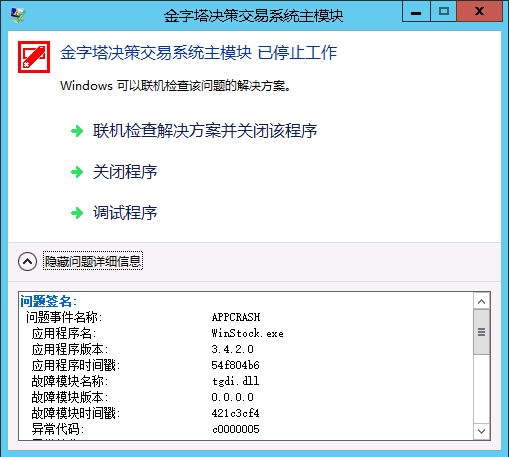Click the 故障模块版本: label
The width and height of the screenshot is (509, 457).
(x=70, y=397)
